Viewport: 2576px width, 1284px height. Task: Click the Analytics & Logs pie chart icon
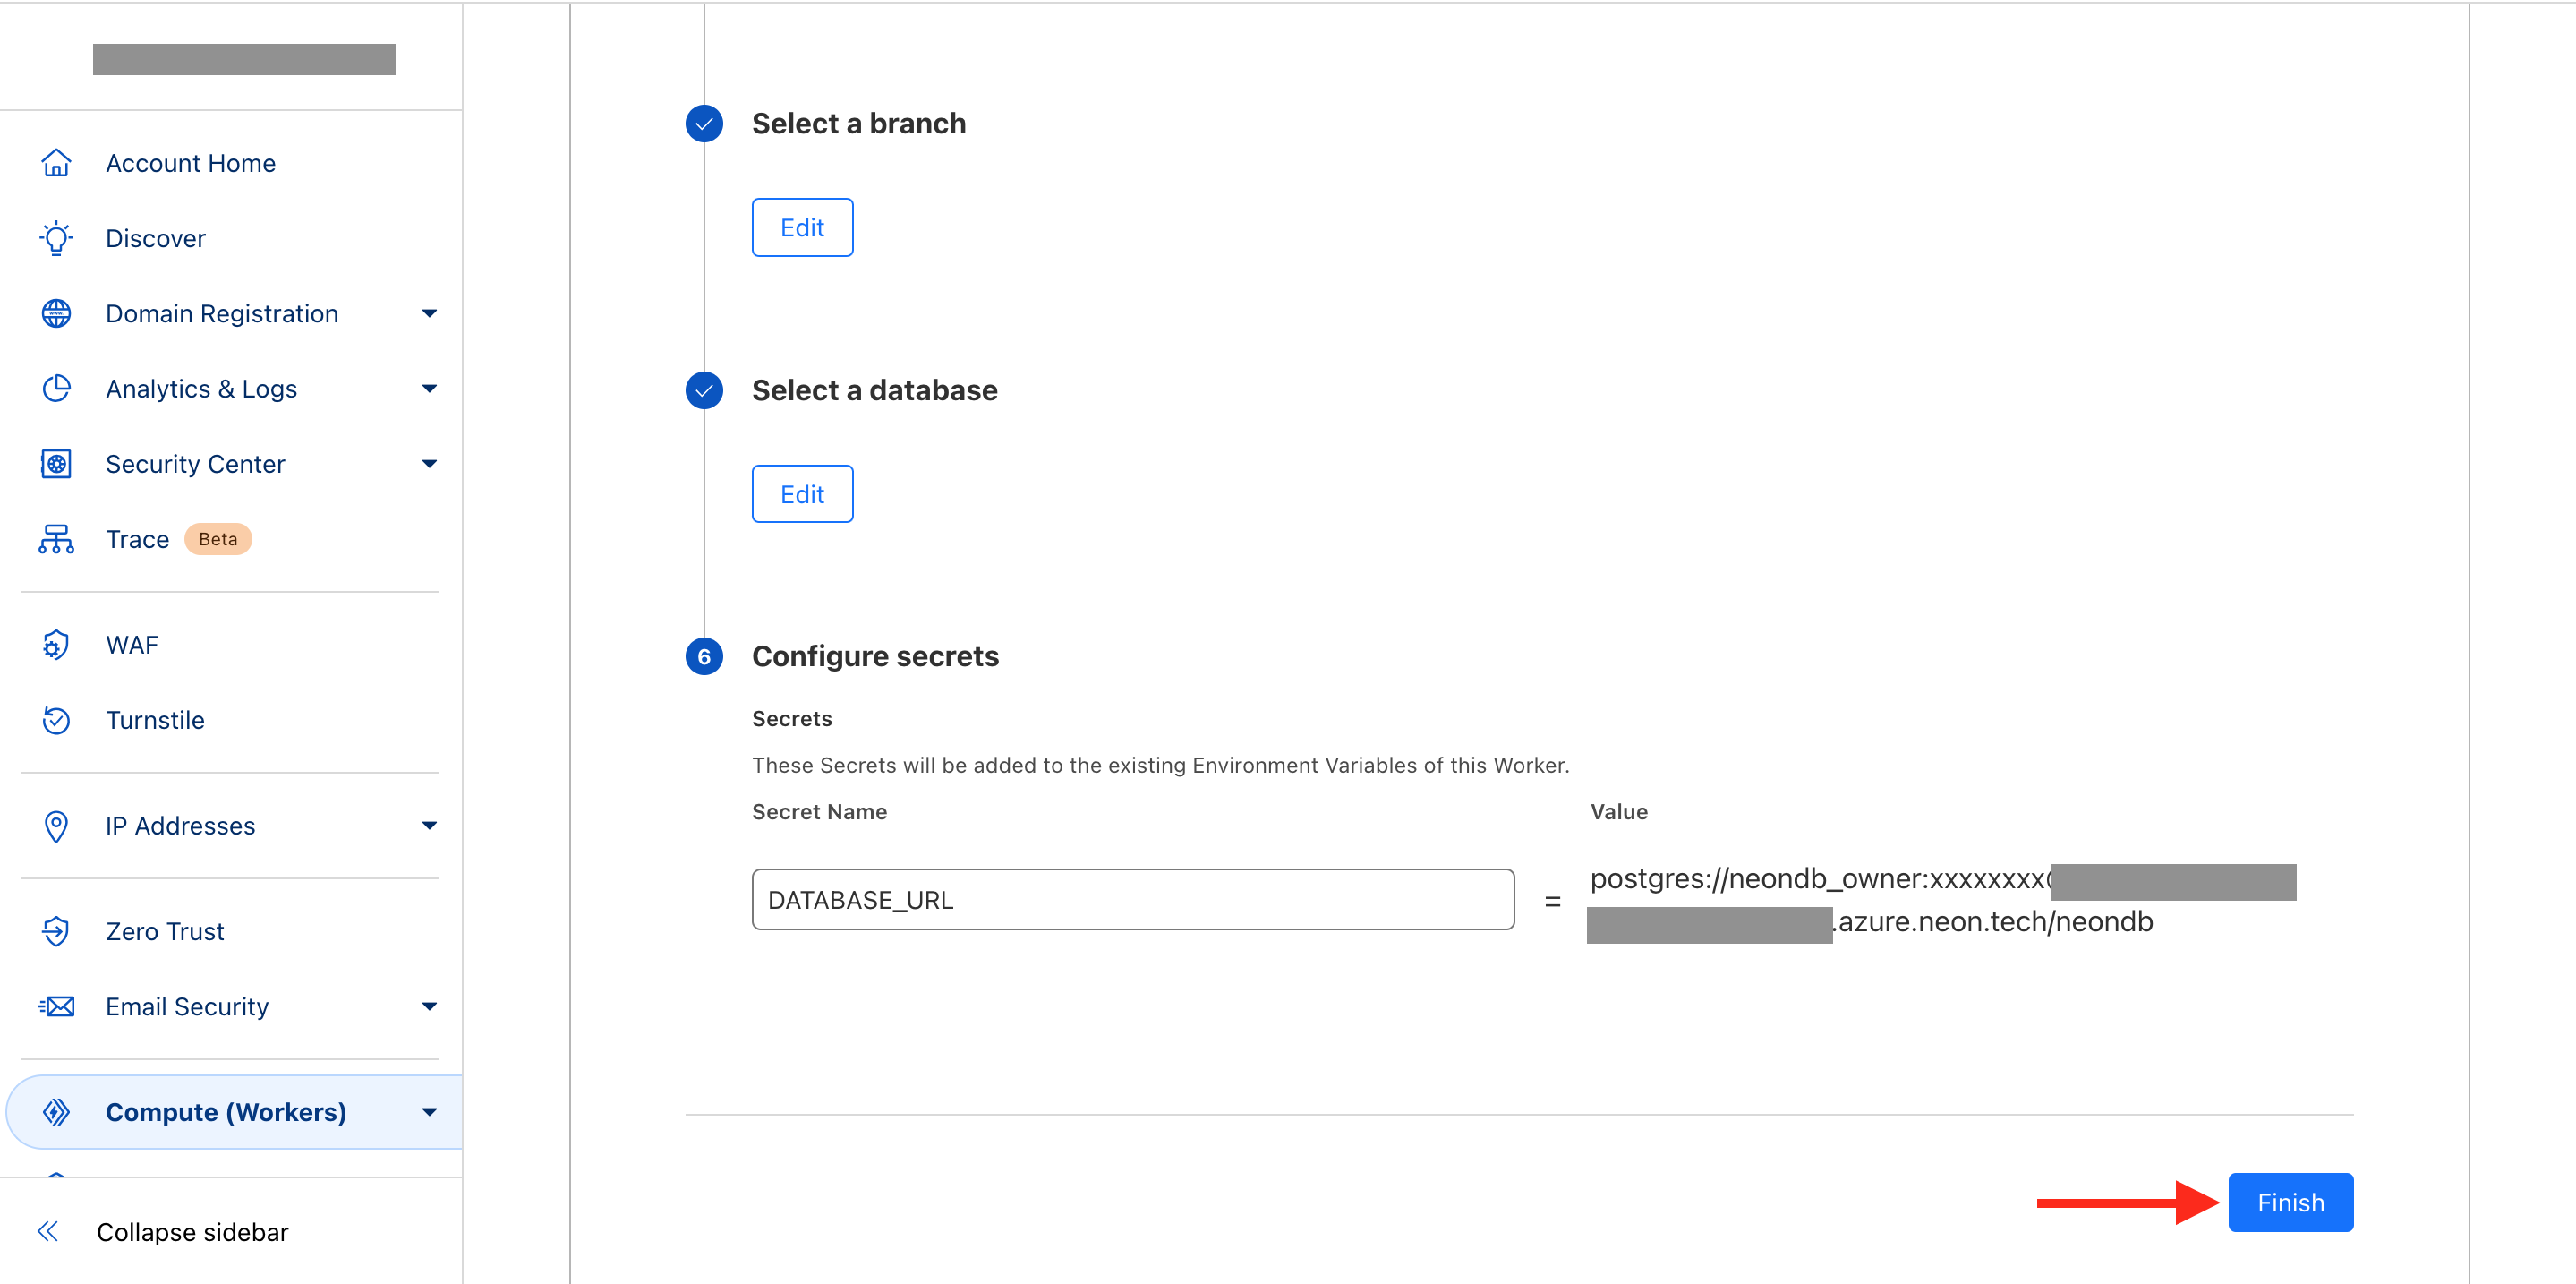[x=56, y=388]
